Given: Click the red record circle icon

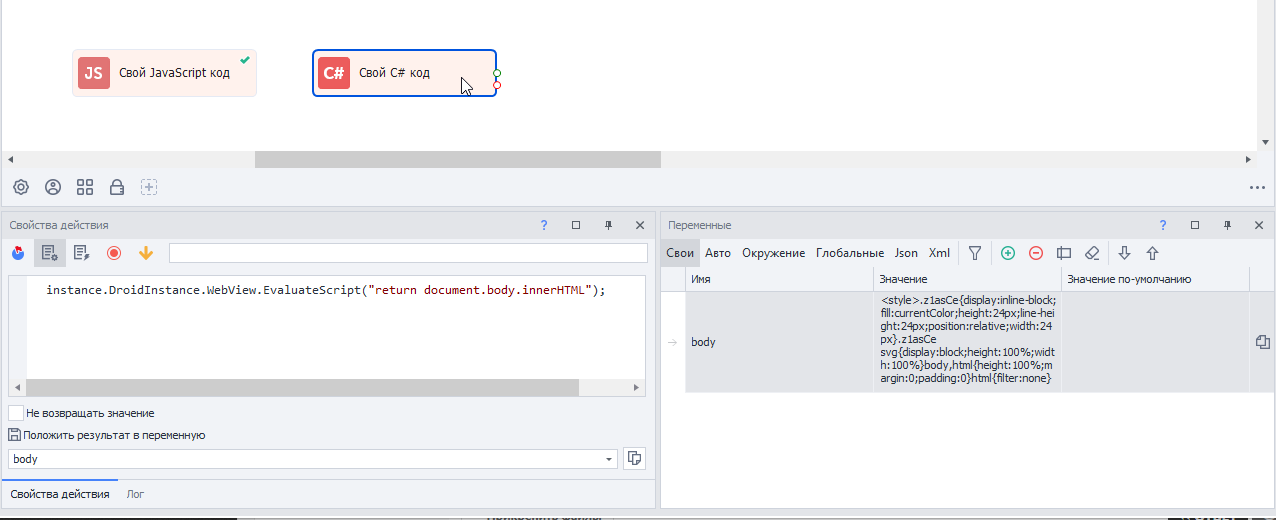Looking at the screenshot, I should point(114,253).
